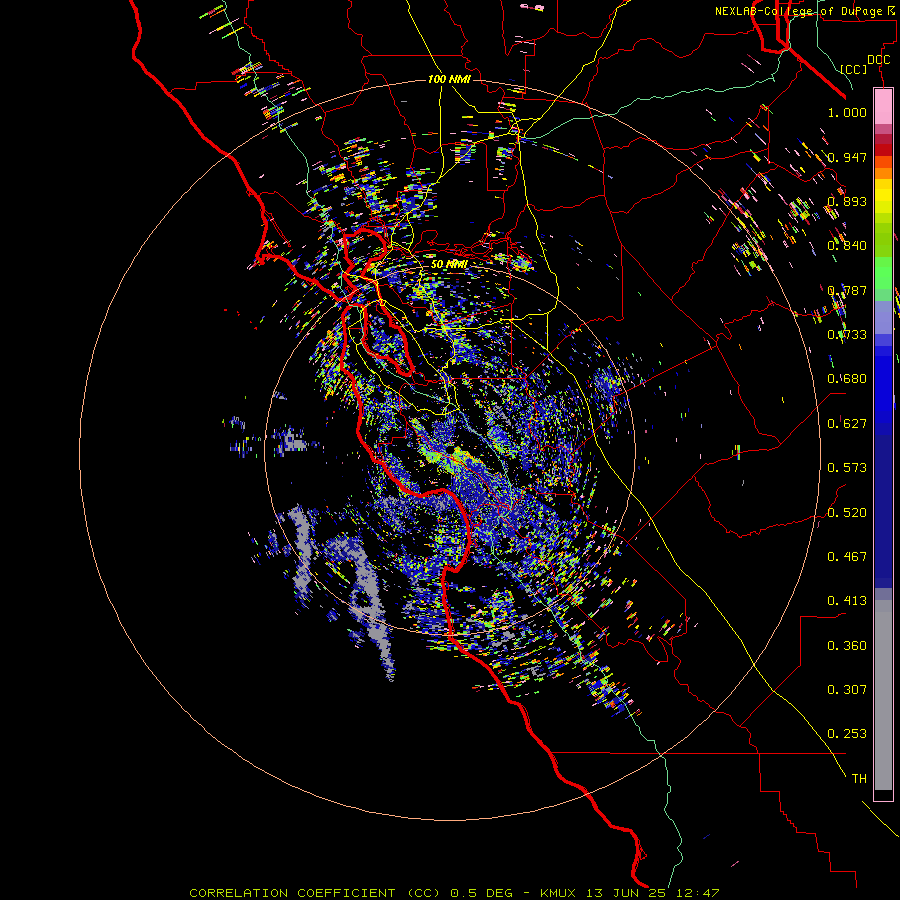Click the 50 NMI range ring label
The image size is (900, 900).
click(x=449, y=264)
